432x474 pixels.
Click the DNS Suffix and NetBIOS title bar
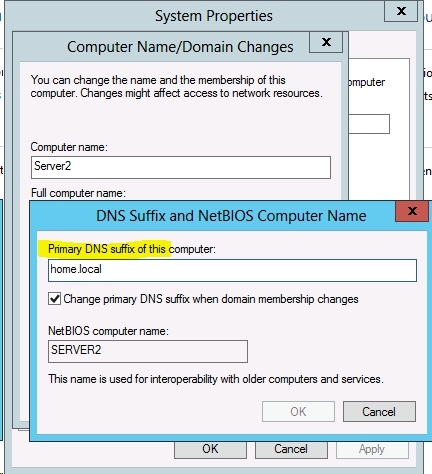point(213,216)
